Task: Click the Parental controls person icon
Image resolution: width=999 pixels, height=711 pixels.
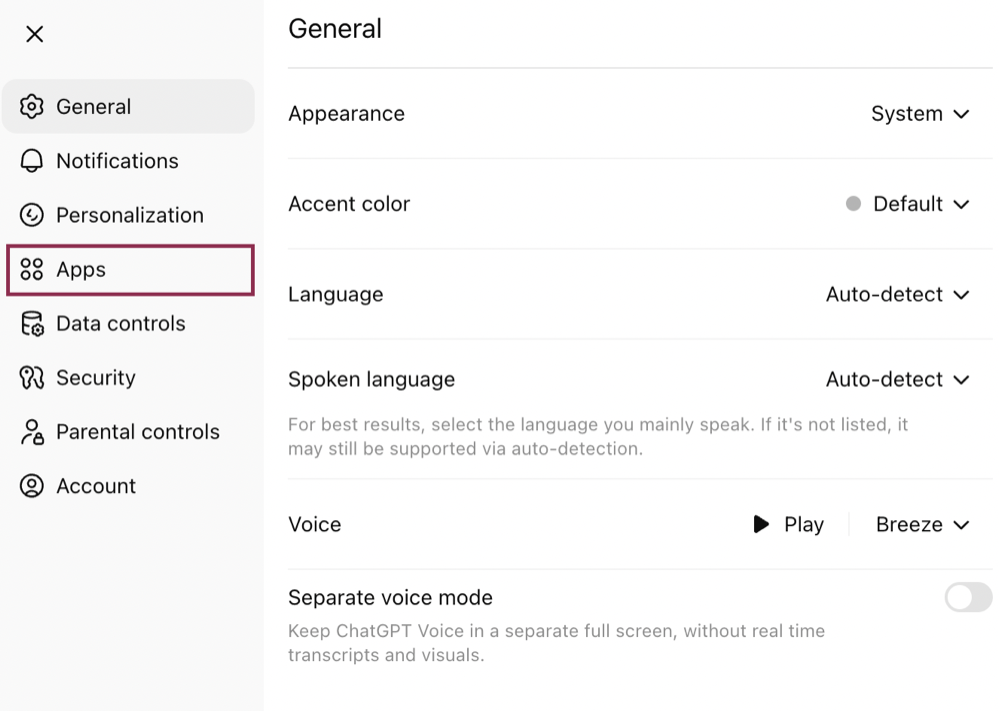Action: tap(32, 432)
